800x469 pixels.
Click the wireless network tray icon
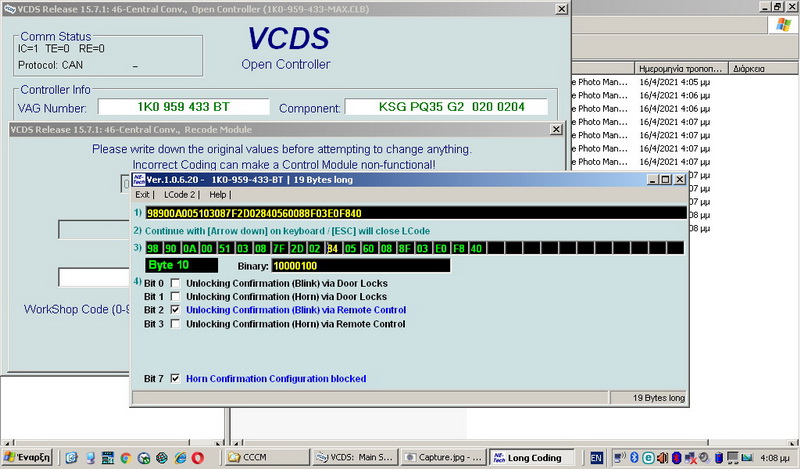tap(620, 457)
